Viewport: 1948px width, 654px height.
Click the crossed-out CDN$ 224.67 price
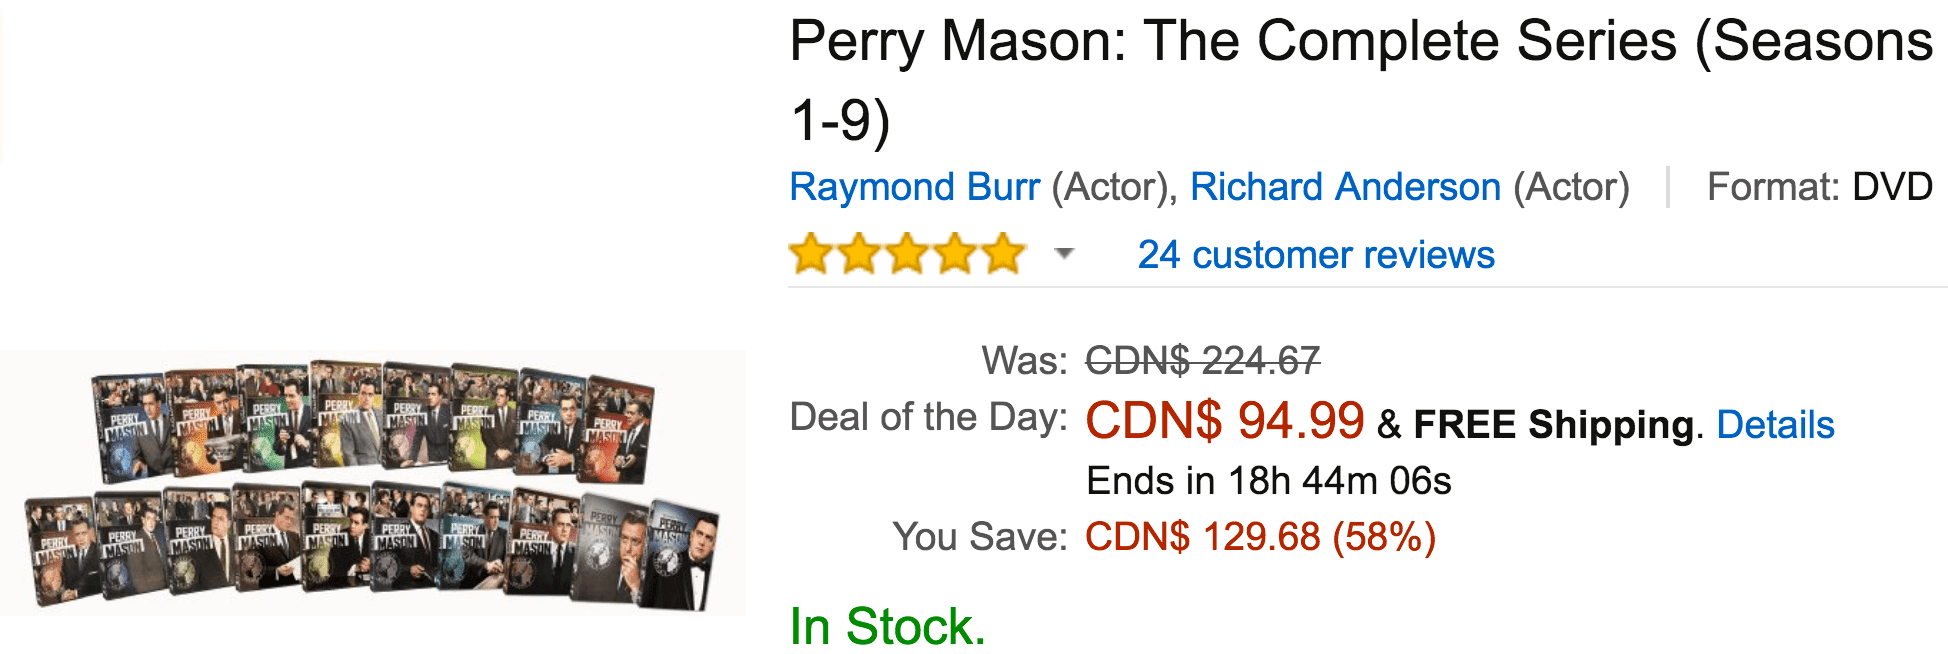point(1203,361)
